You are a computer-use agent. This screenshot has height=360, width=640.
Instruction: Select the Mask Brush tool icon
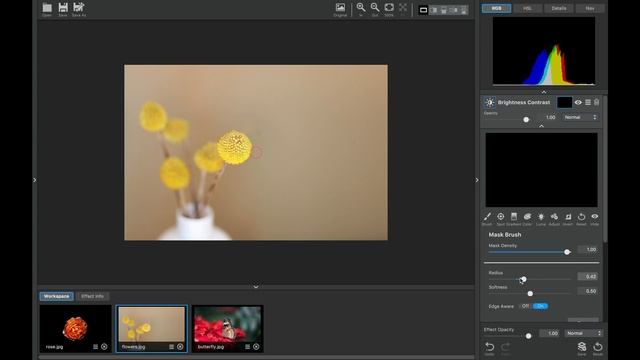487,217
